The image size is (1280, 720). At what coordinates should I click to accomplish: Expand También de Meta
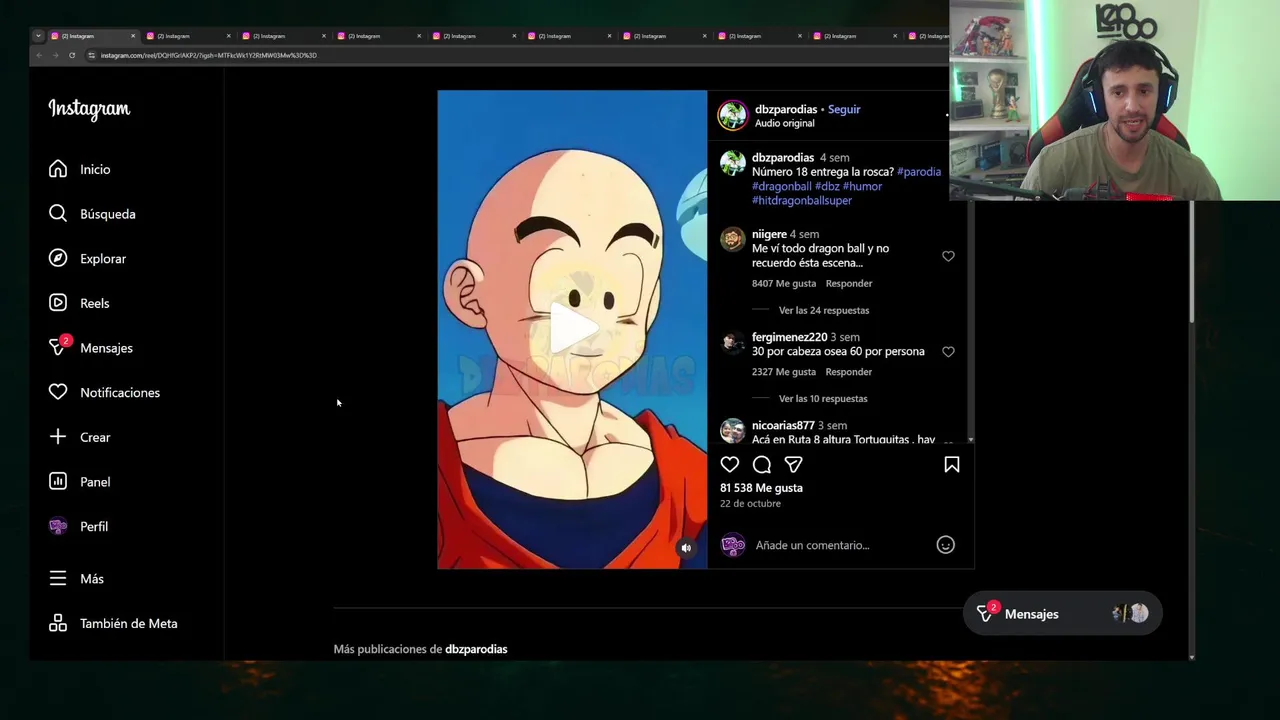[113, 623]
